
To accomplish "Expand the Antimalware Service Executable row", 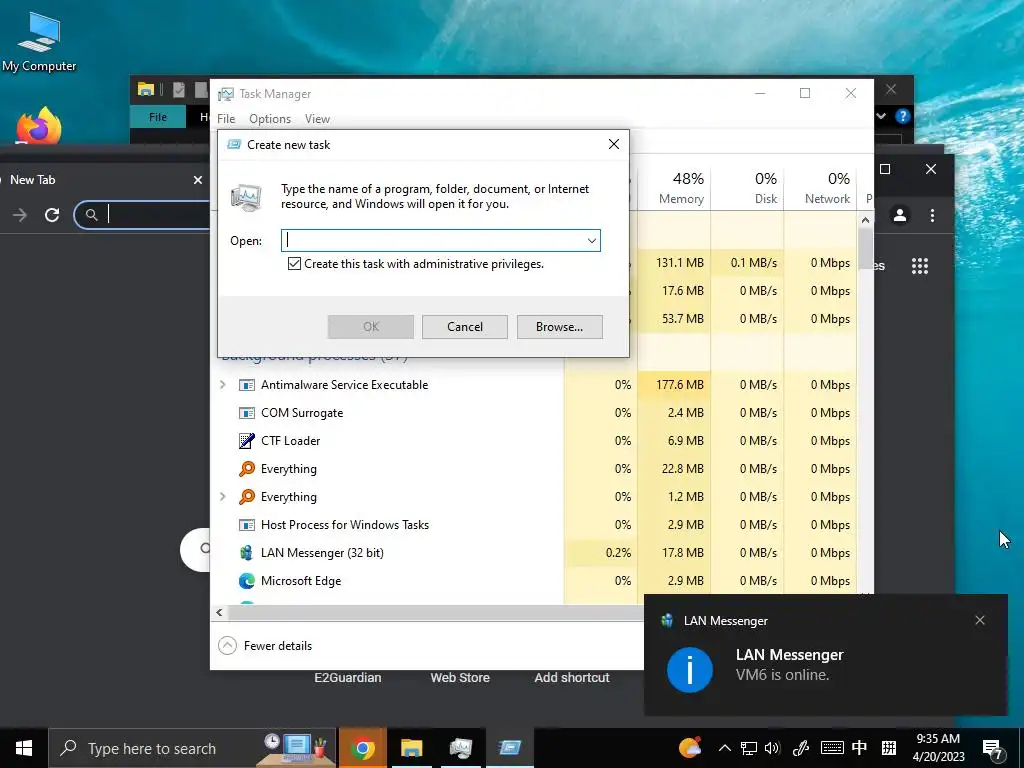I will point(223,385).
